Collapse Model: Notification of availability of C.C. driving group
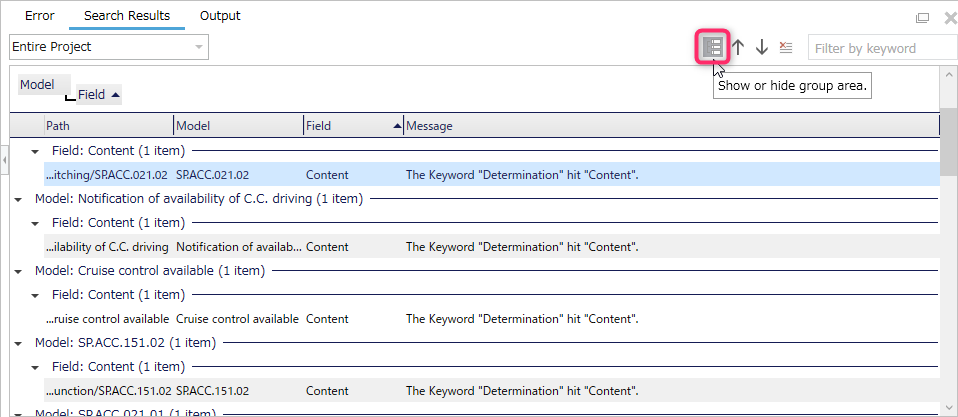Viewport: 958px width, 417px height. [x=18, y=199]
